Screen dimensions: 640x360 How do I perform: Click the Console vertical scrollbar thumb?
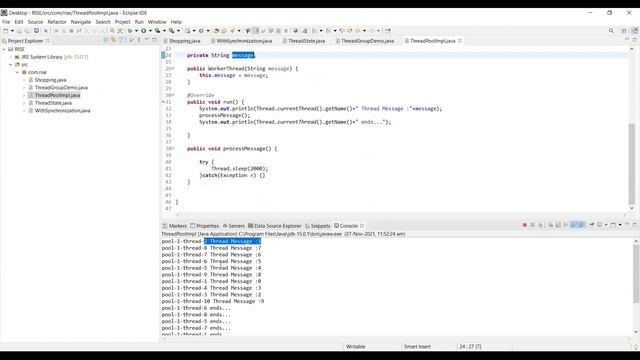click(636, 273)
